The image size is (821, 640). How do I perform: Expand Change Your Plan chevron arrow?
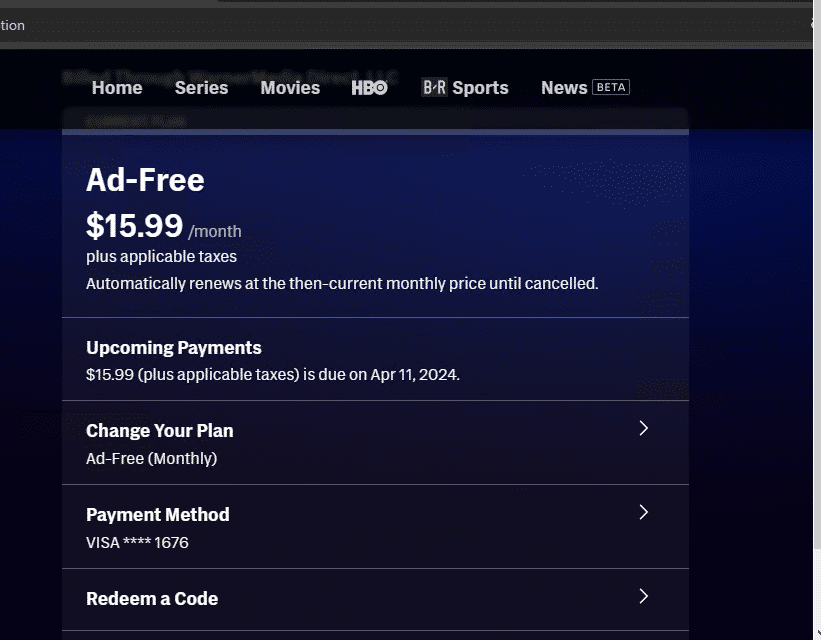(x=643, y=428)
